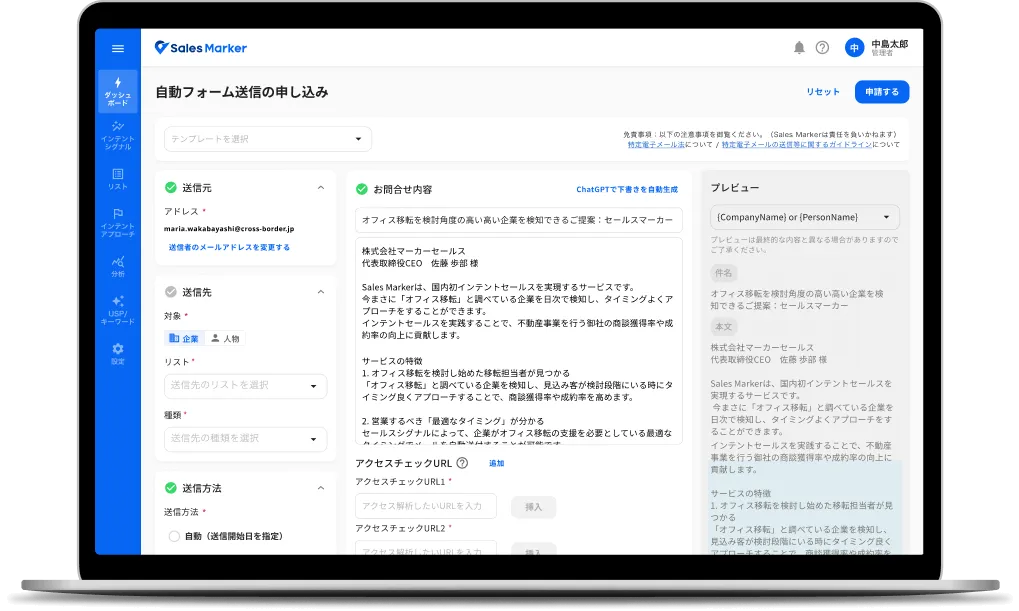Open the 設定 gear in sidebar
The height and width of the screenshot is (611, 1019).
click(118, 353)
